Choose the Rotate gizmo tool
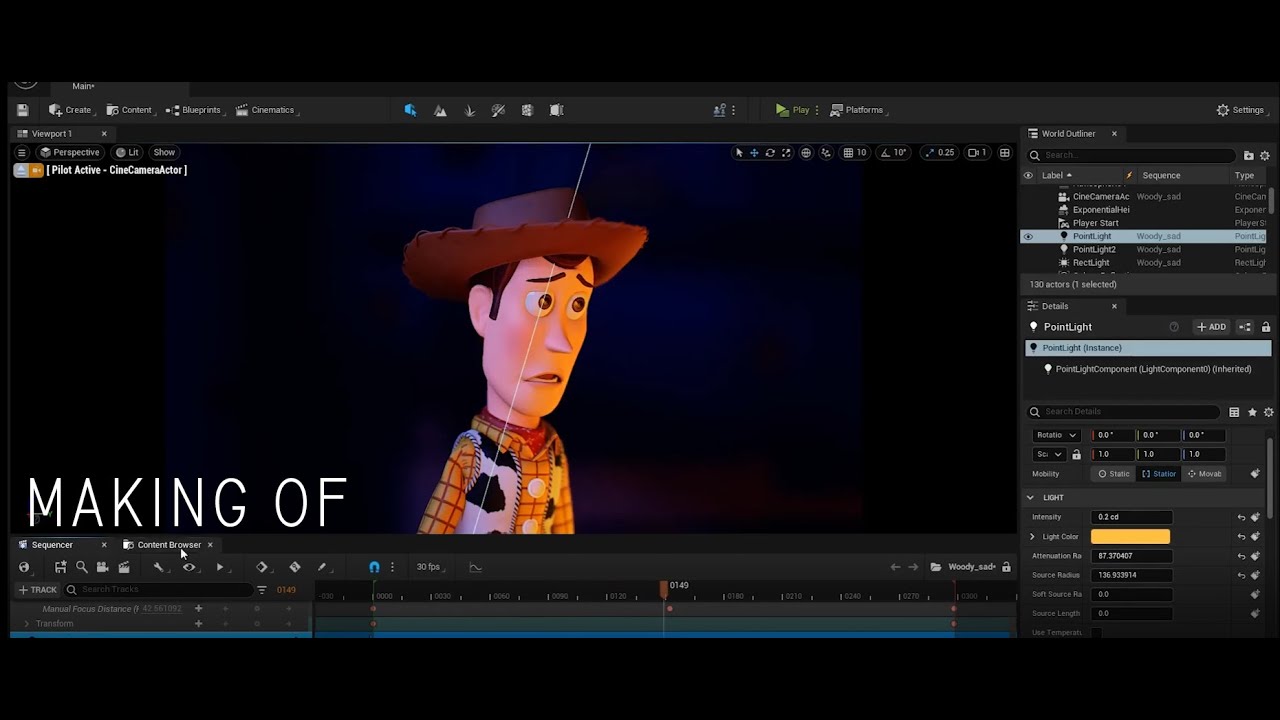 (x=770, y=153)
